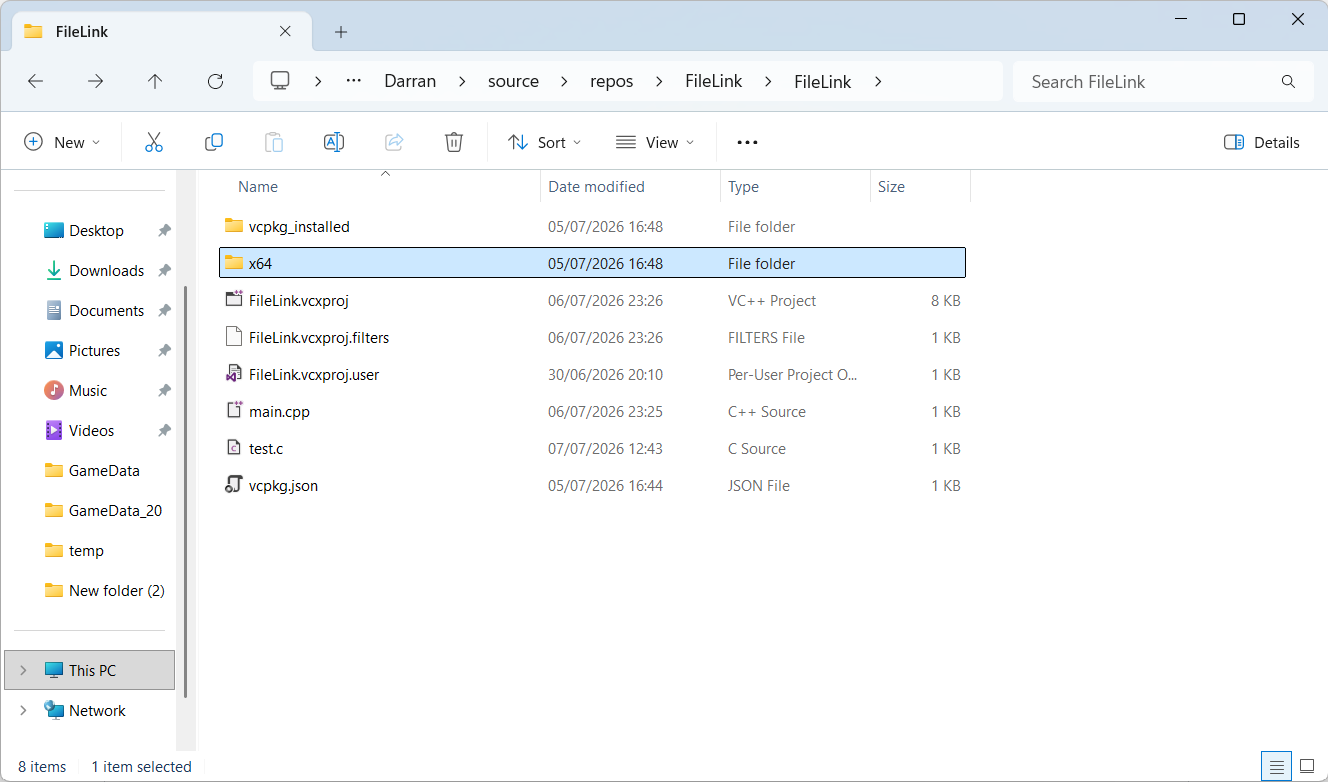
Task: Select the x64 folder icon
Action: tap(234, 263)
